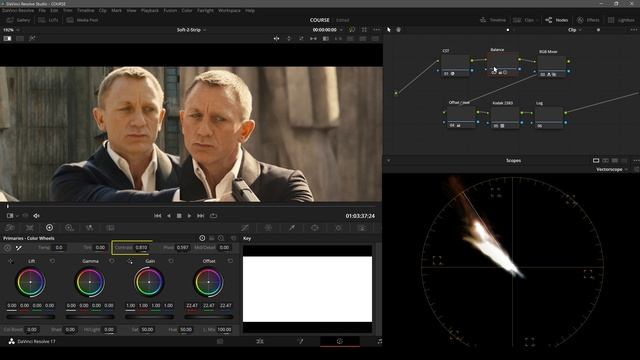Select the Kodak 2383 node
The height and width of the screenshot is (360, 640).
pyautogui.click(x=505, y=118)
